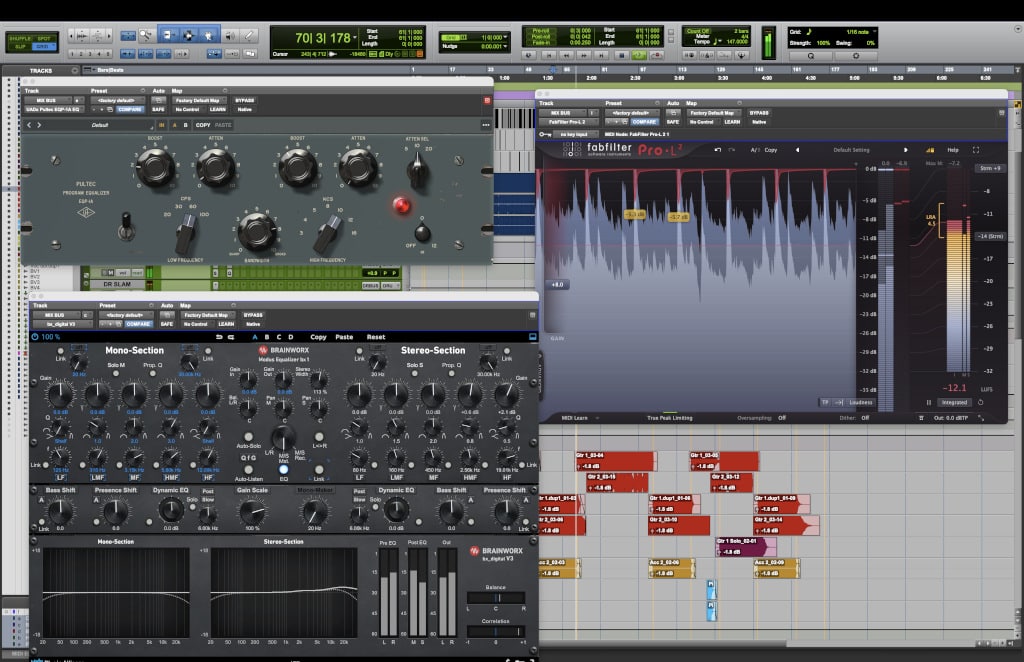This screenshot has height=662, width=1024.
Task: Select bx_digital settings slot B
Action: coord(266,337)
